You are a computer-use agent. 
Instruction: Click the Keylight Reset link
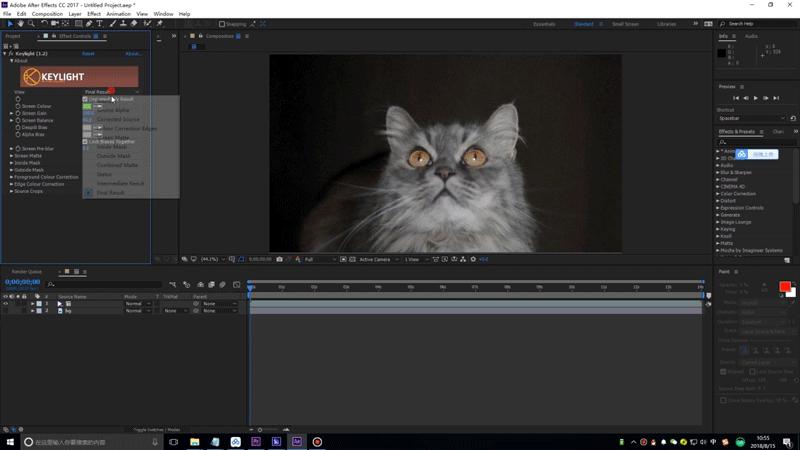point(88,53)
